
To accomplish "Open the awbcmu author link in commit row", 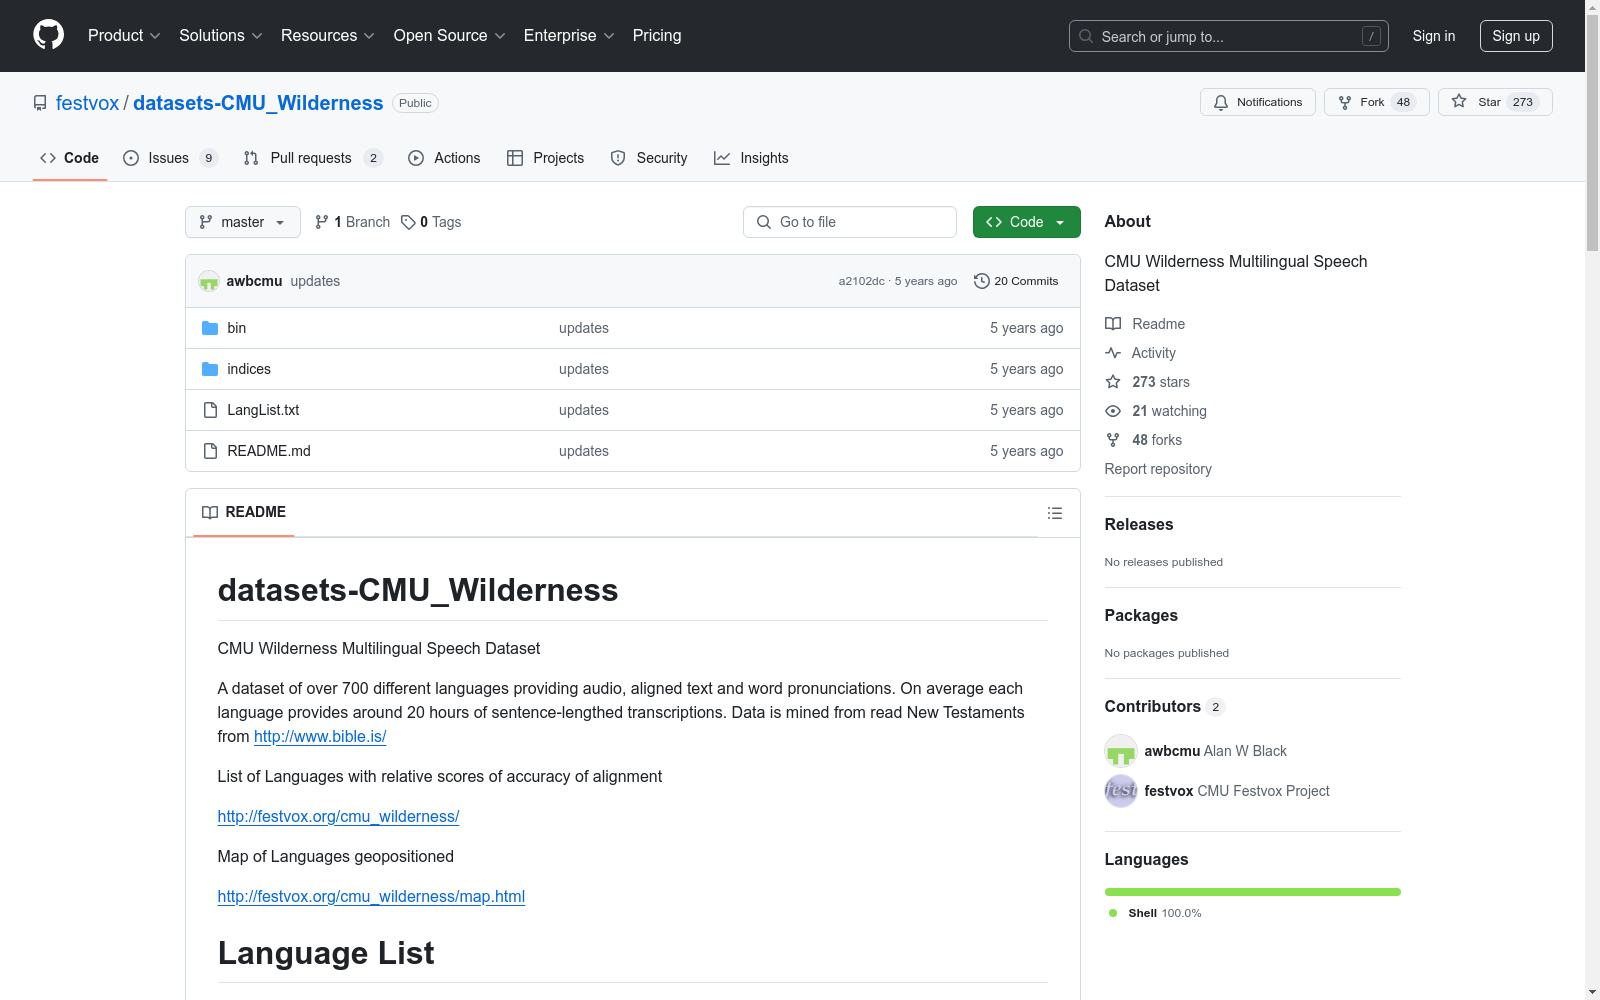I will (254, 281).
